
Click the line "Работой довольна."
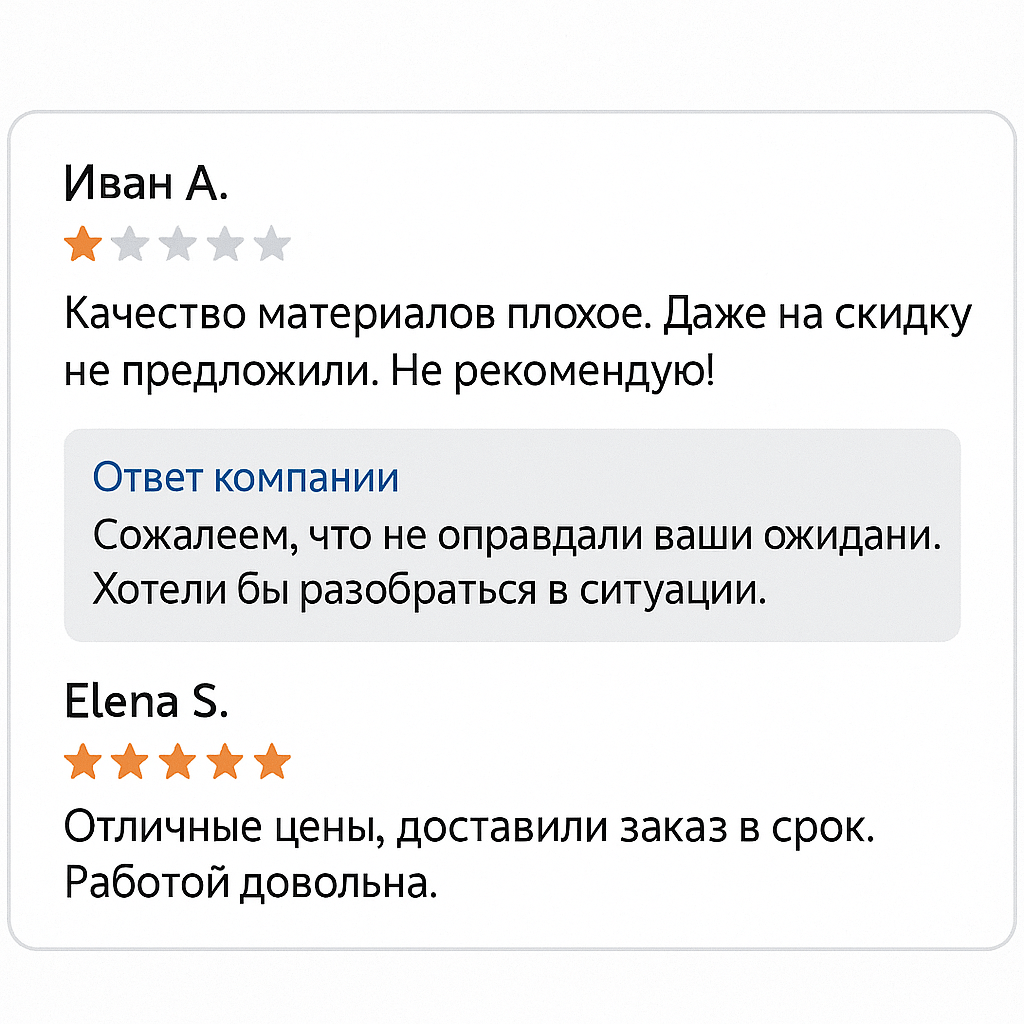251,883
